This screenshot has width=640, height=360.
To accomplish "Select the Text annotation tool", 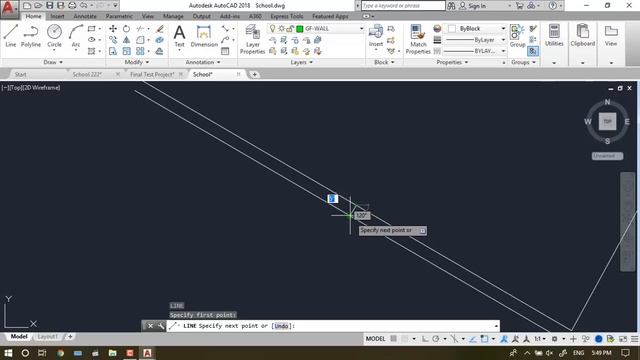I will tap(179, 36).
